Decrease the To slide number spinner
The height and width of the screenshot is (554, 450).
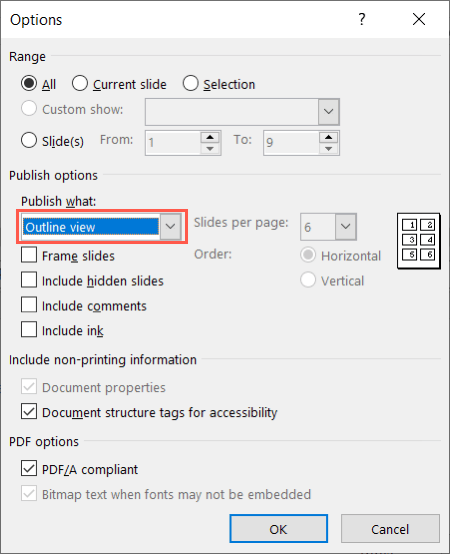(x=328, y=148)
